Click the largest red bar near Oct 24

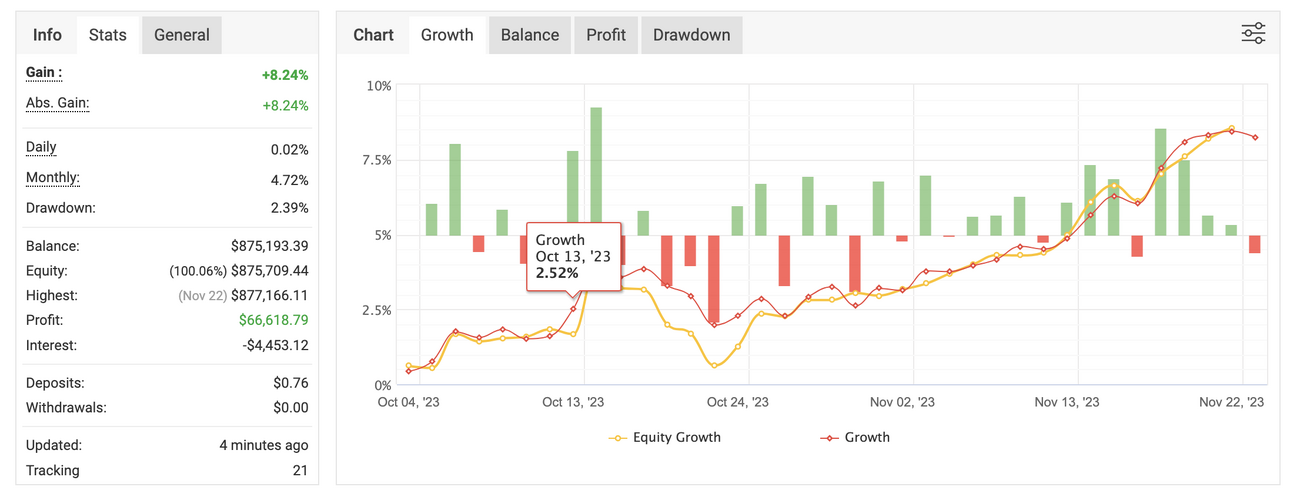click(x=713, y=280)
